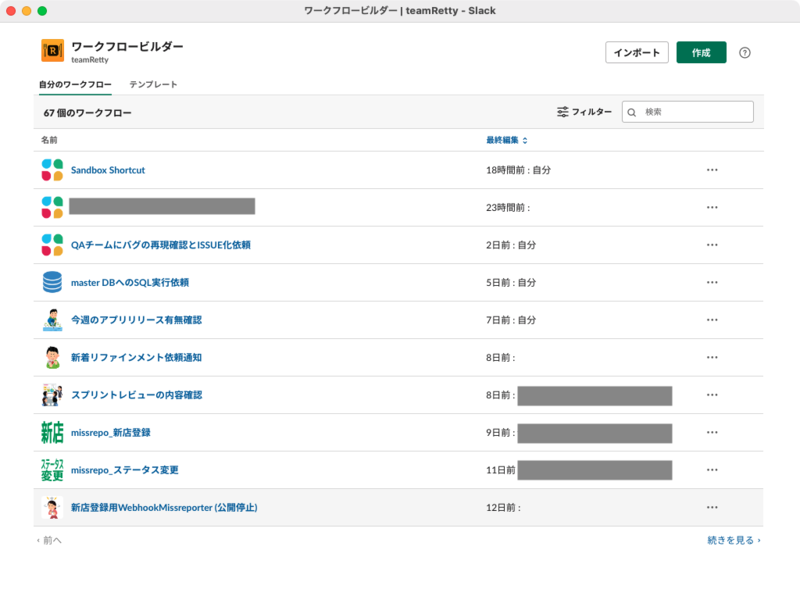Click the 12日前 timestamp cell
800x589 pixels.
(503, 507)
